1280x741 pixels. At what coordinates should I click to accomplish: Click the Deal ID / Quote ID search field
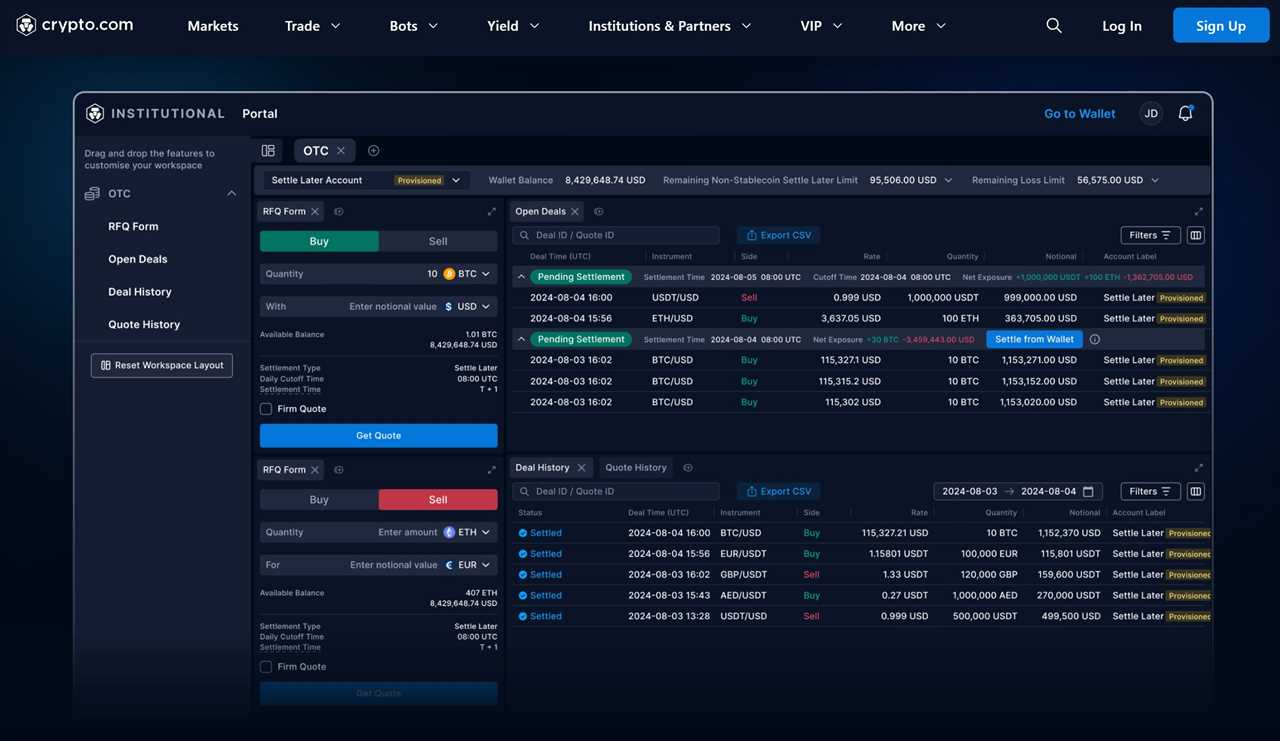(615, 234)
